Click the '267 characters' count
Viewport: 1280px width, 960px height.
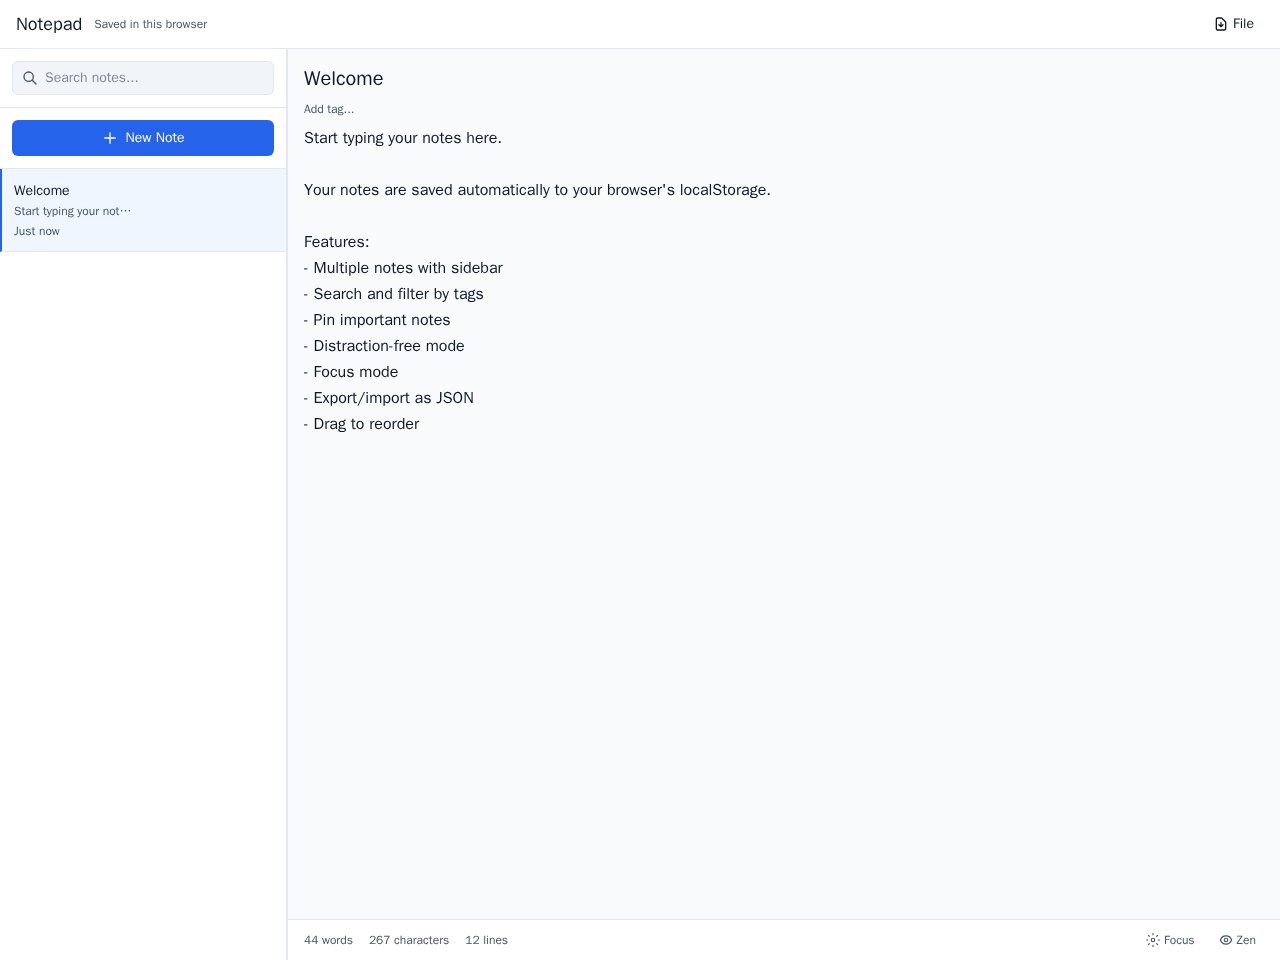[x=409, y=940]
